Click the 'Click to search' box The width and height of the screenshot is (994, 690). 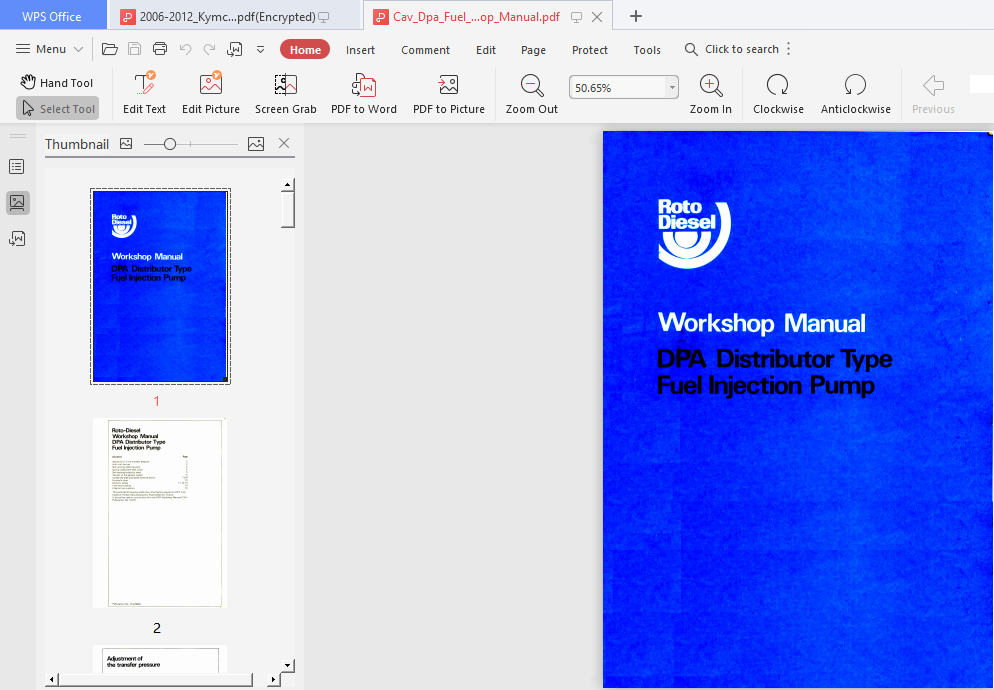pos(732,49)
